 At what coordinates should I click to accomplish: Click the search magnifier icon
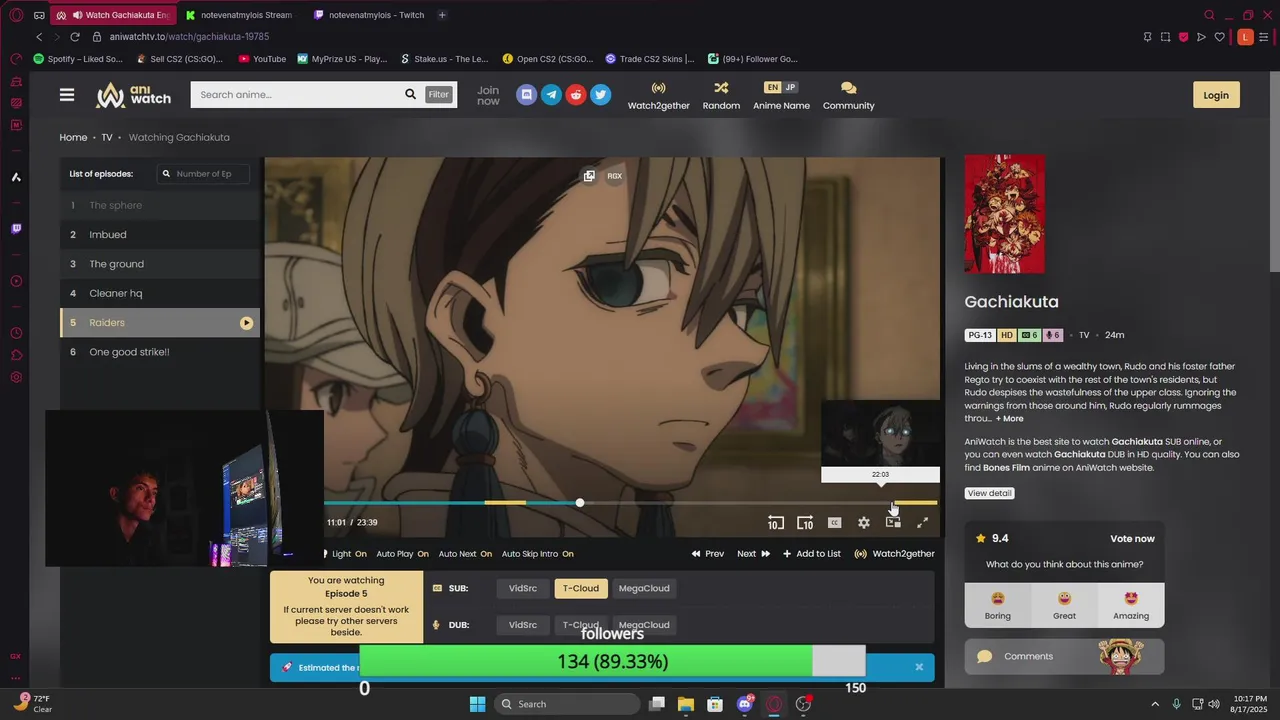click(x=410, y=94)
